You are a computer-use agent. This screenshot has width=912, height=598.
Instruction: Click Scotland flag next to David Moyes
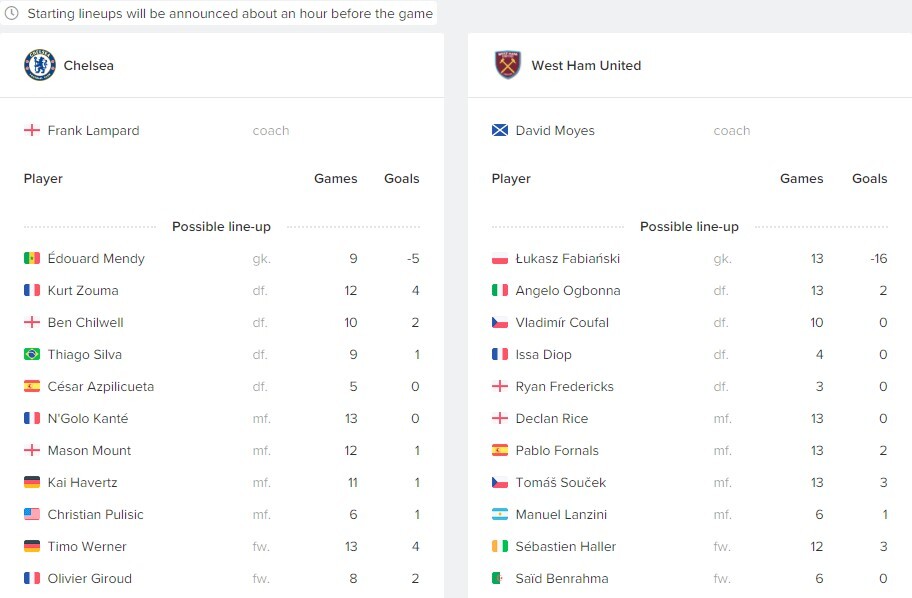pyautogui.click(x=500, y=130)
